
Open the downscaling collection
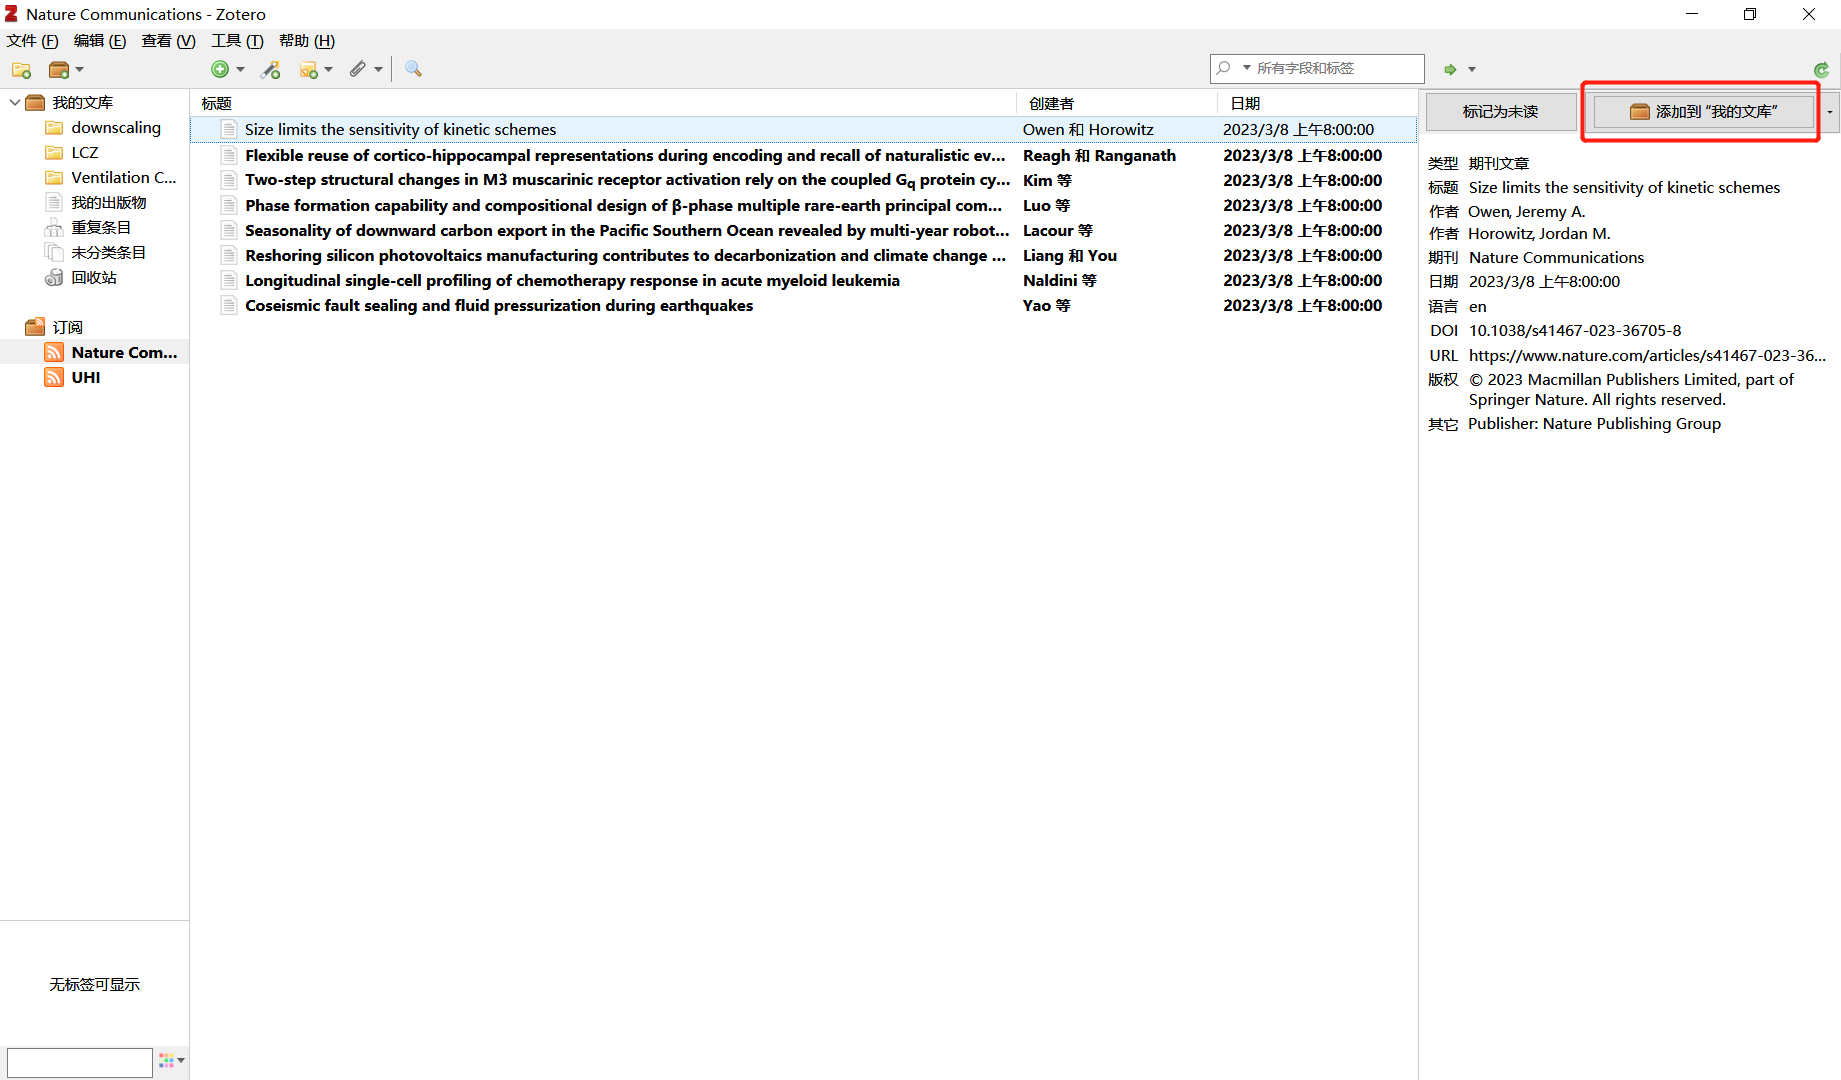point(116,128)
